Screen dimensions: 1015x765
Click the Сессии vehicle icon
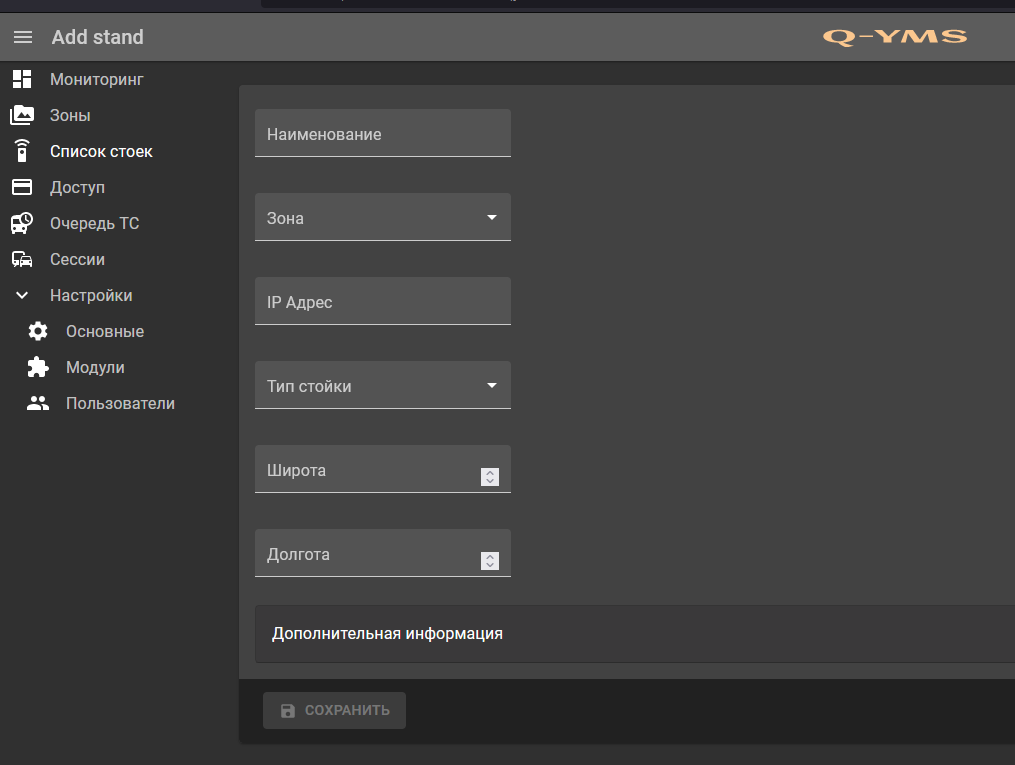click(22, 260)
